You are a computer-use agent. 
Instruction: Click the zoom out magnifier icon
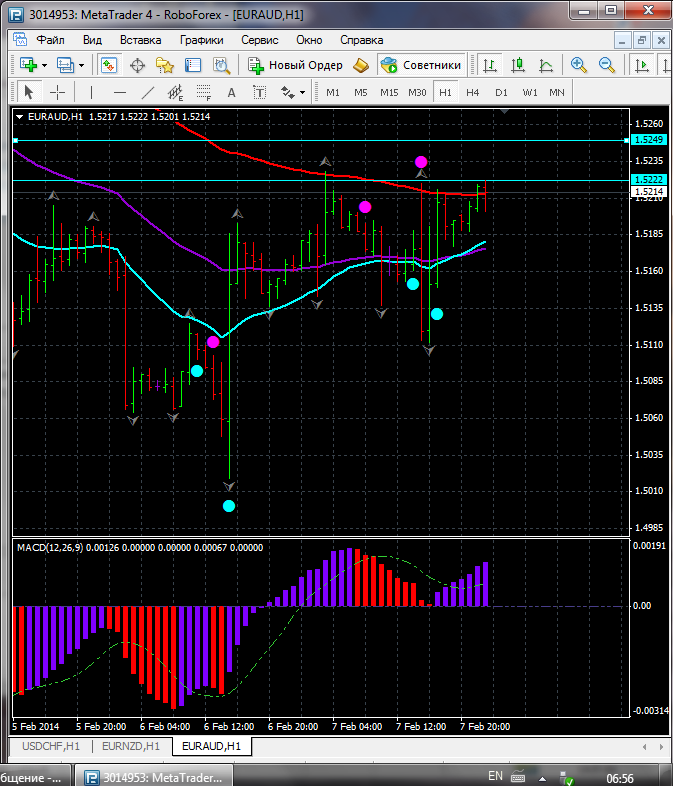(606, 65)
